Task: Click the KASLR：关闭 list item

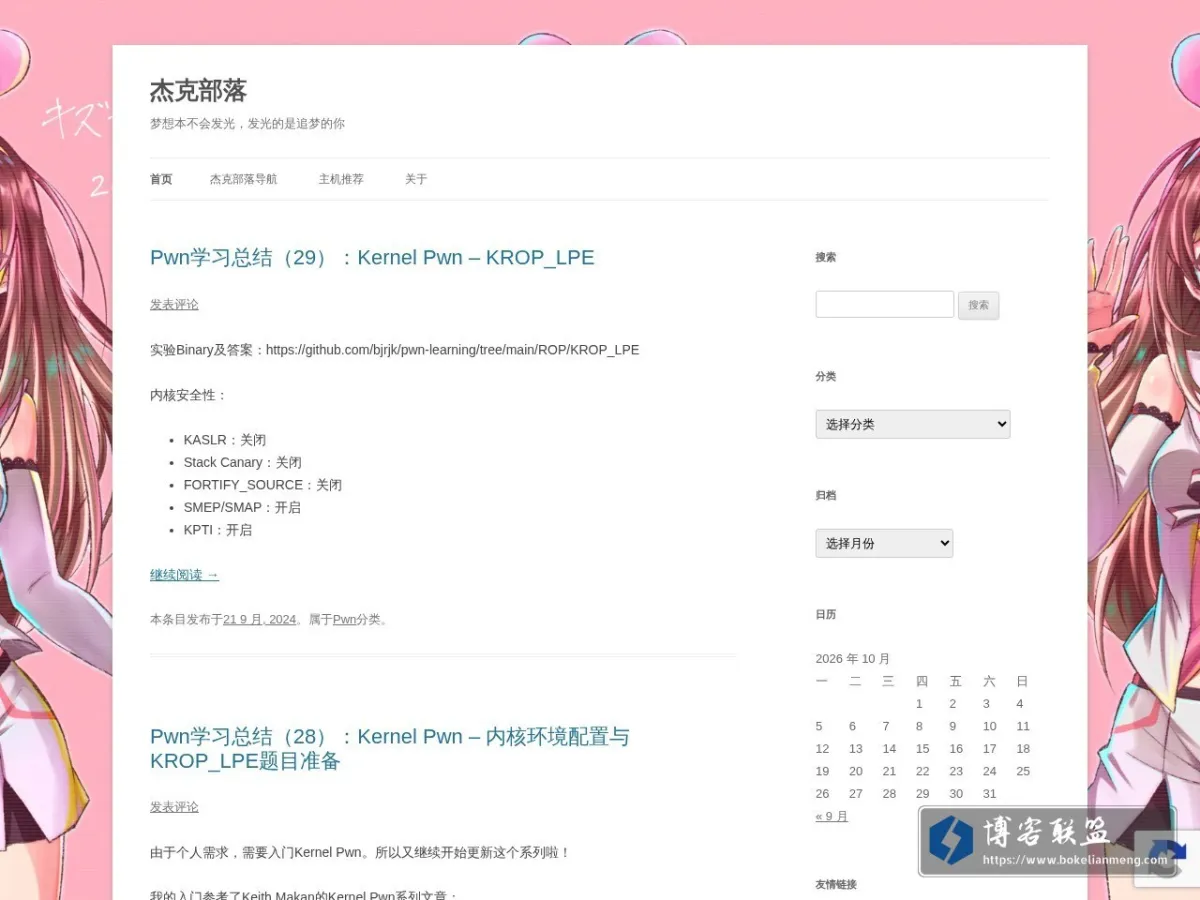Action: (x=225, y=440)
